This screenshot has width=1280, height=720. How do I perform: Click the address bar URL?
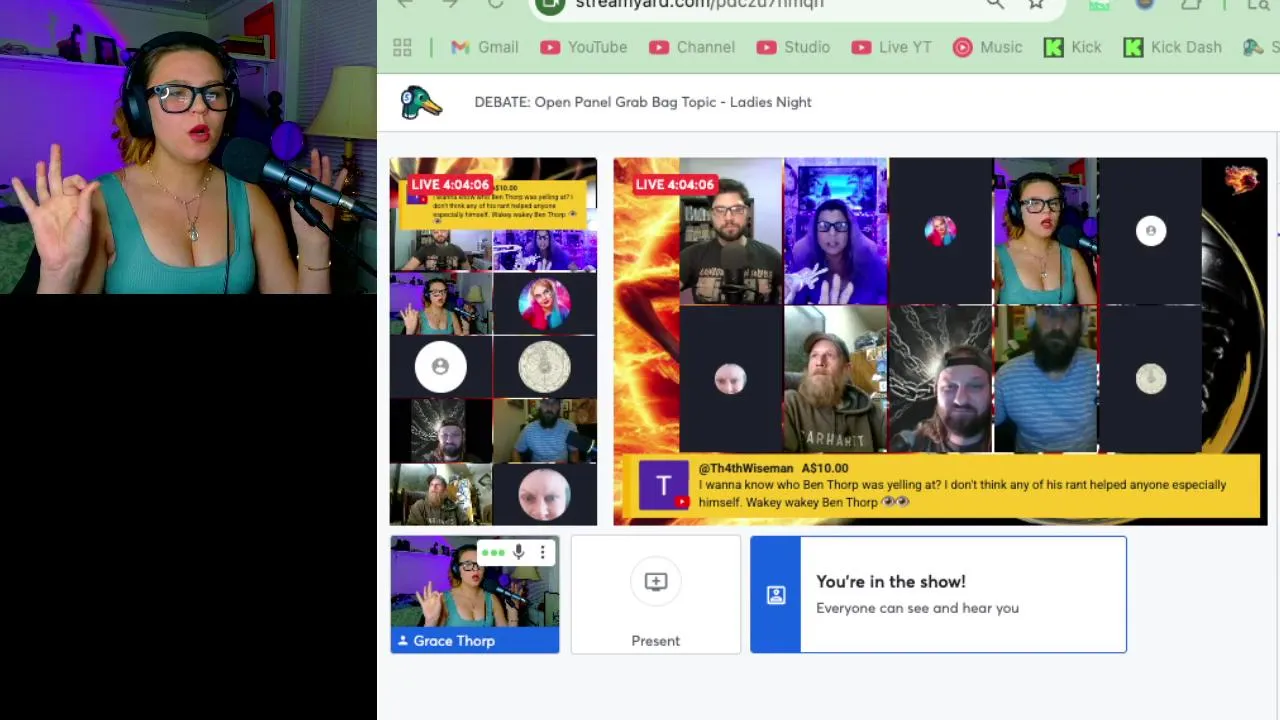700,4
